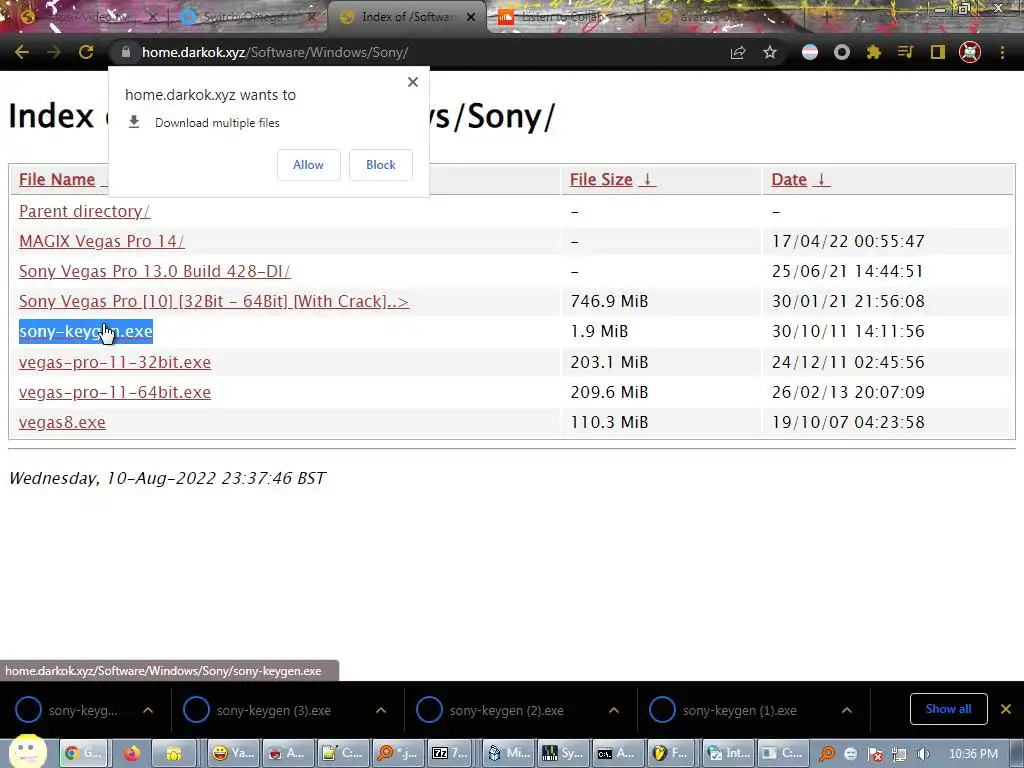
Task: Expand options for sony-keygen (1).exe download
Action: (x=846, y=710)
